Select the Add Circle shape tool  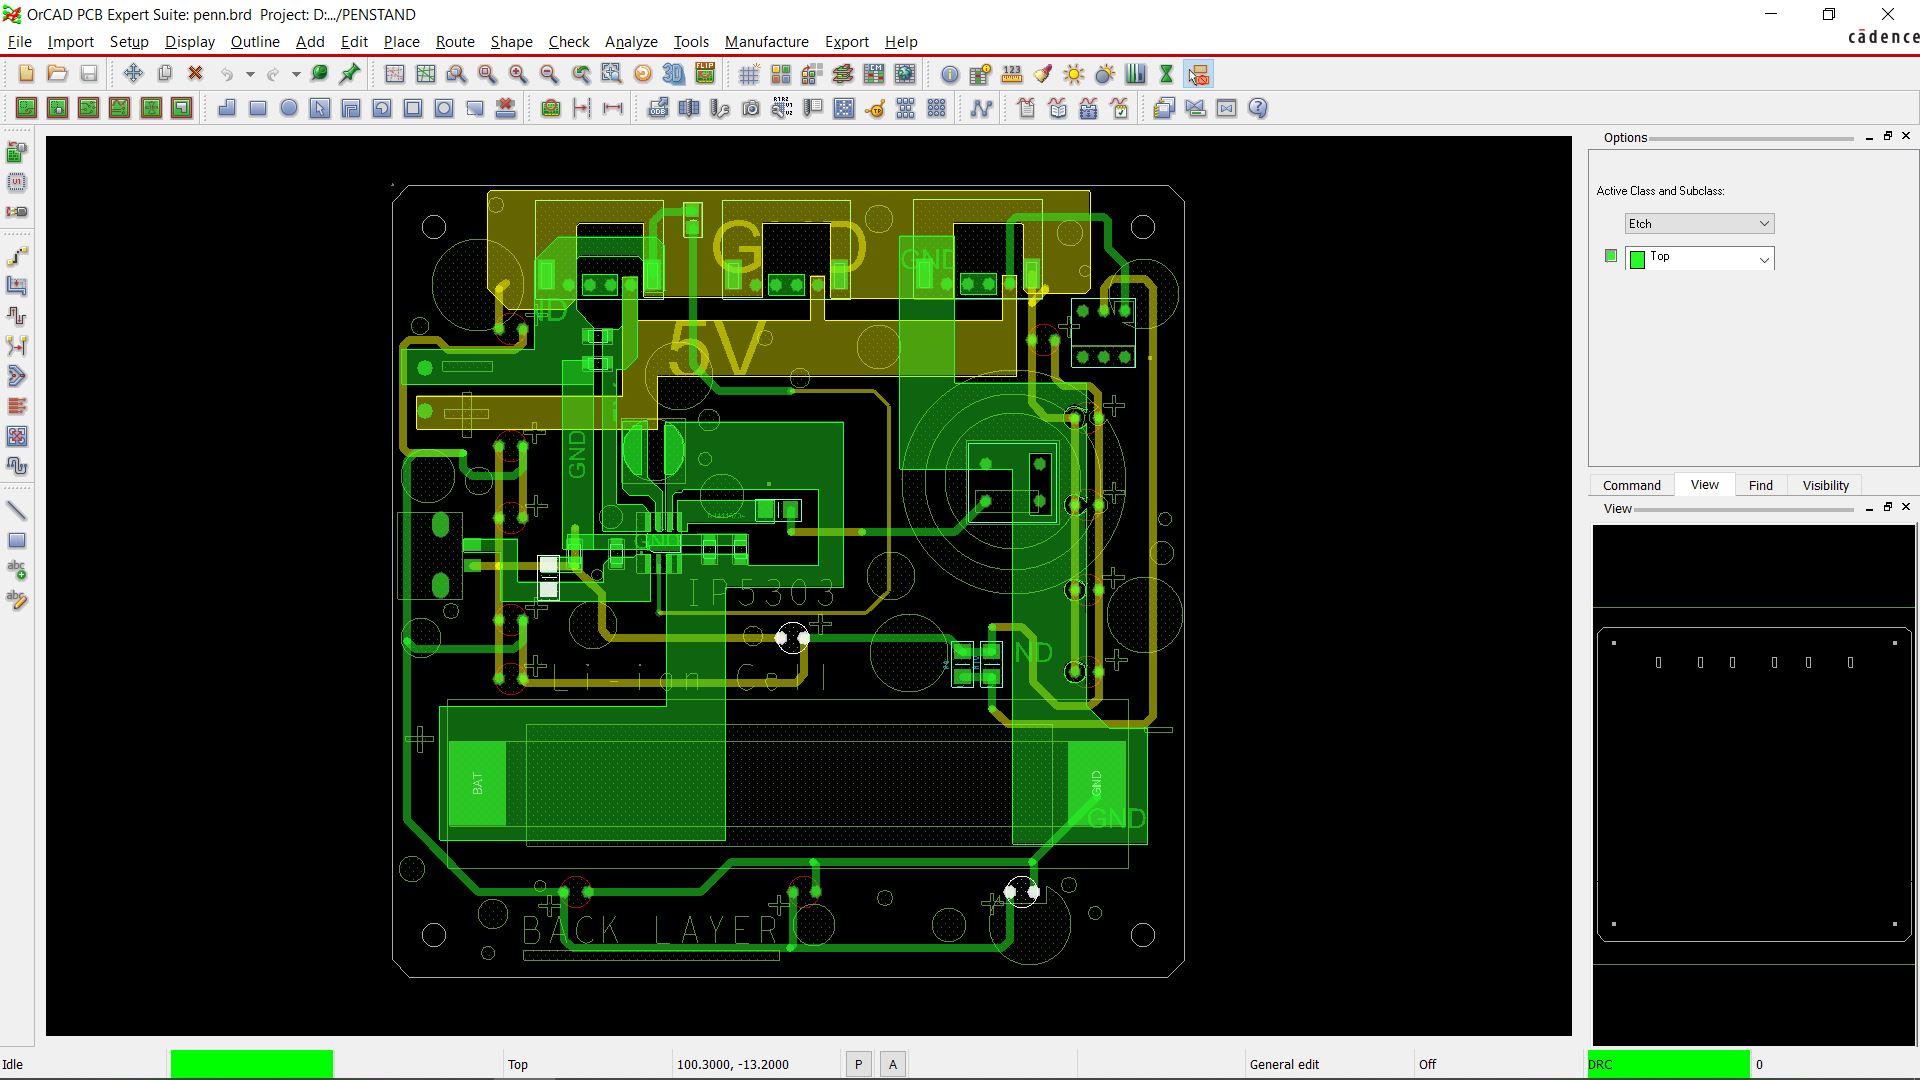coord(288,108)
